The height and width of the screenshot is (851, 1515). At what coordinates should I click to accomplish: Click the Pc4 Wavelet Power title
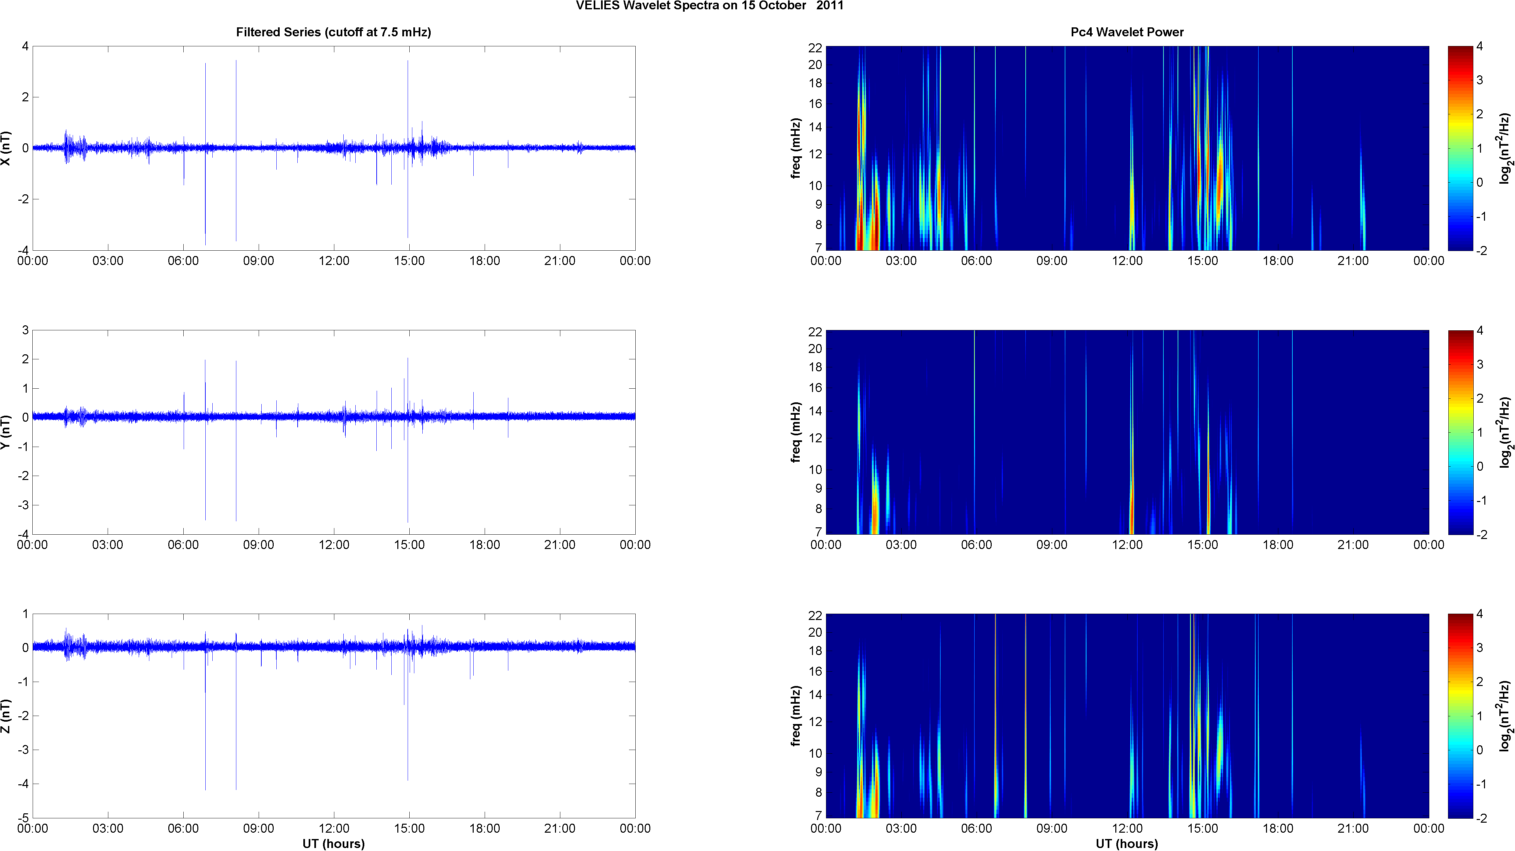pos(1126,32)
